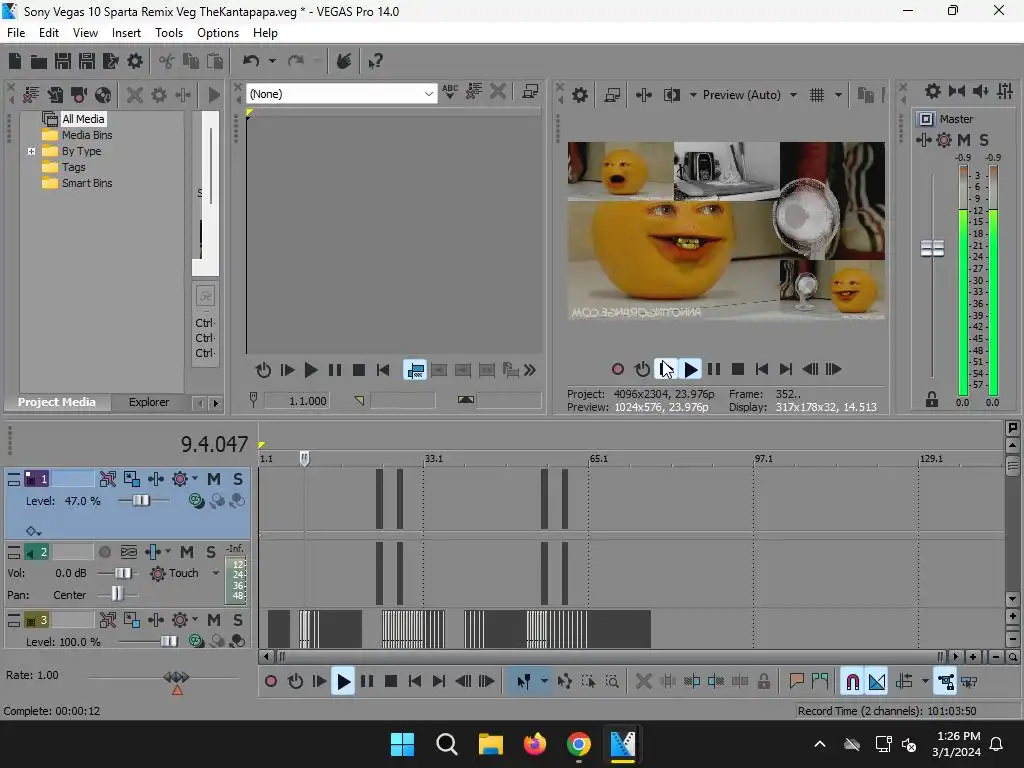The image size is (1024, 768).
Task: Mute audio track 2
Action: (187, 552)
